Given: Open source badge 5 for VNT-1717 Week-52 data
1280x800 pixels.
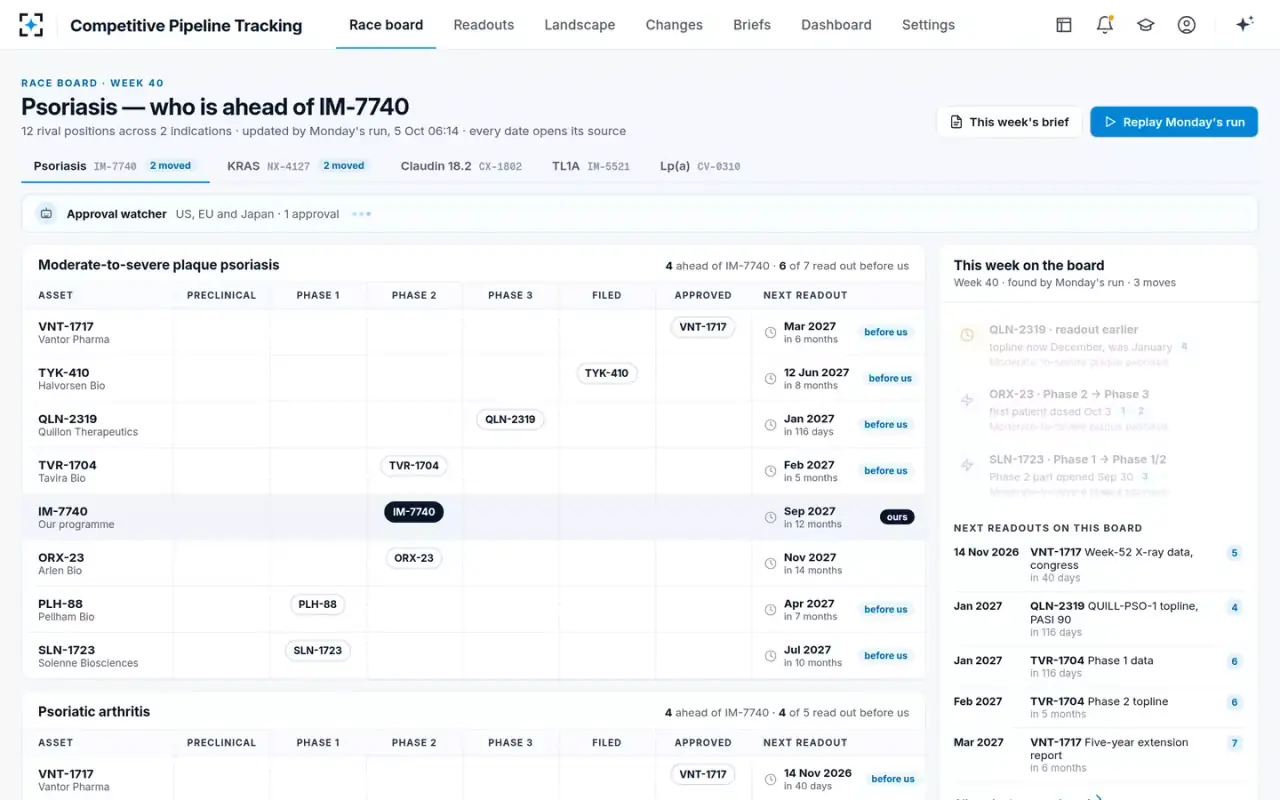Looking at the screenshot, I should click(1234, 553).
